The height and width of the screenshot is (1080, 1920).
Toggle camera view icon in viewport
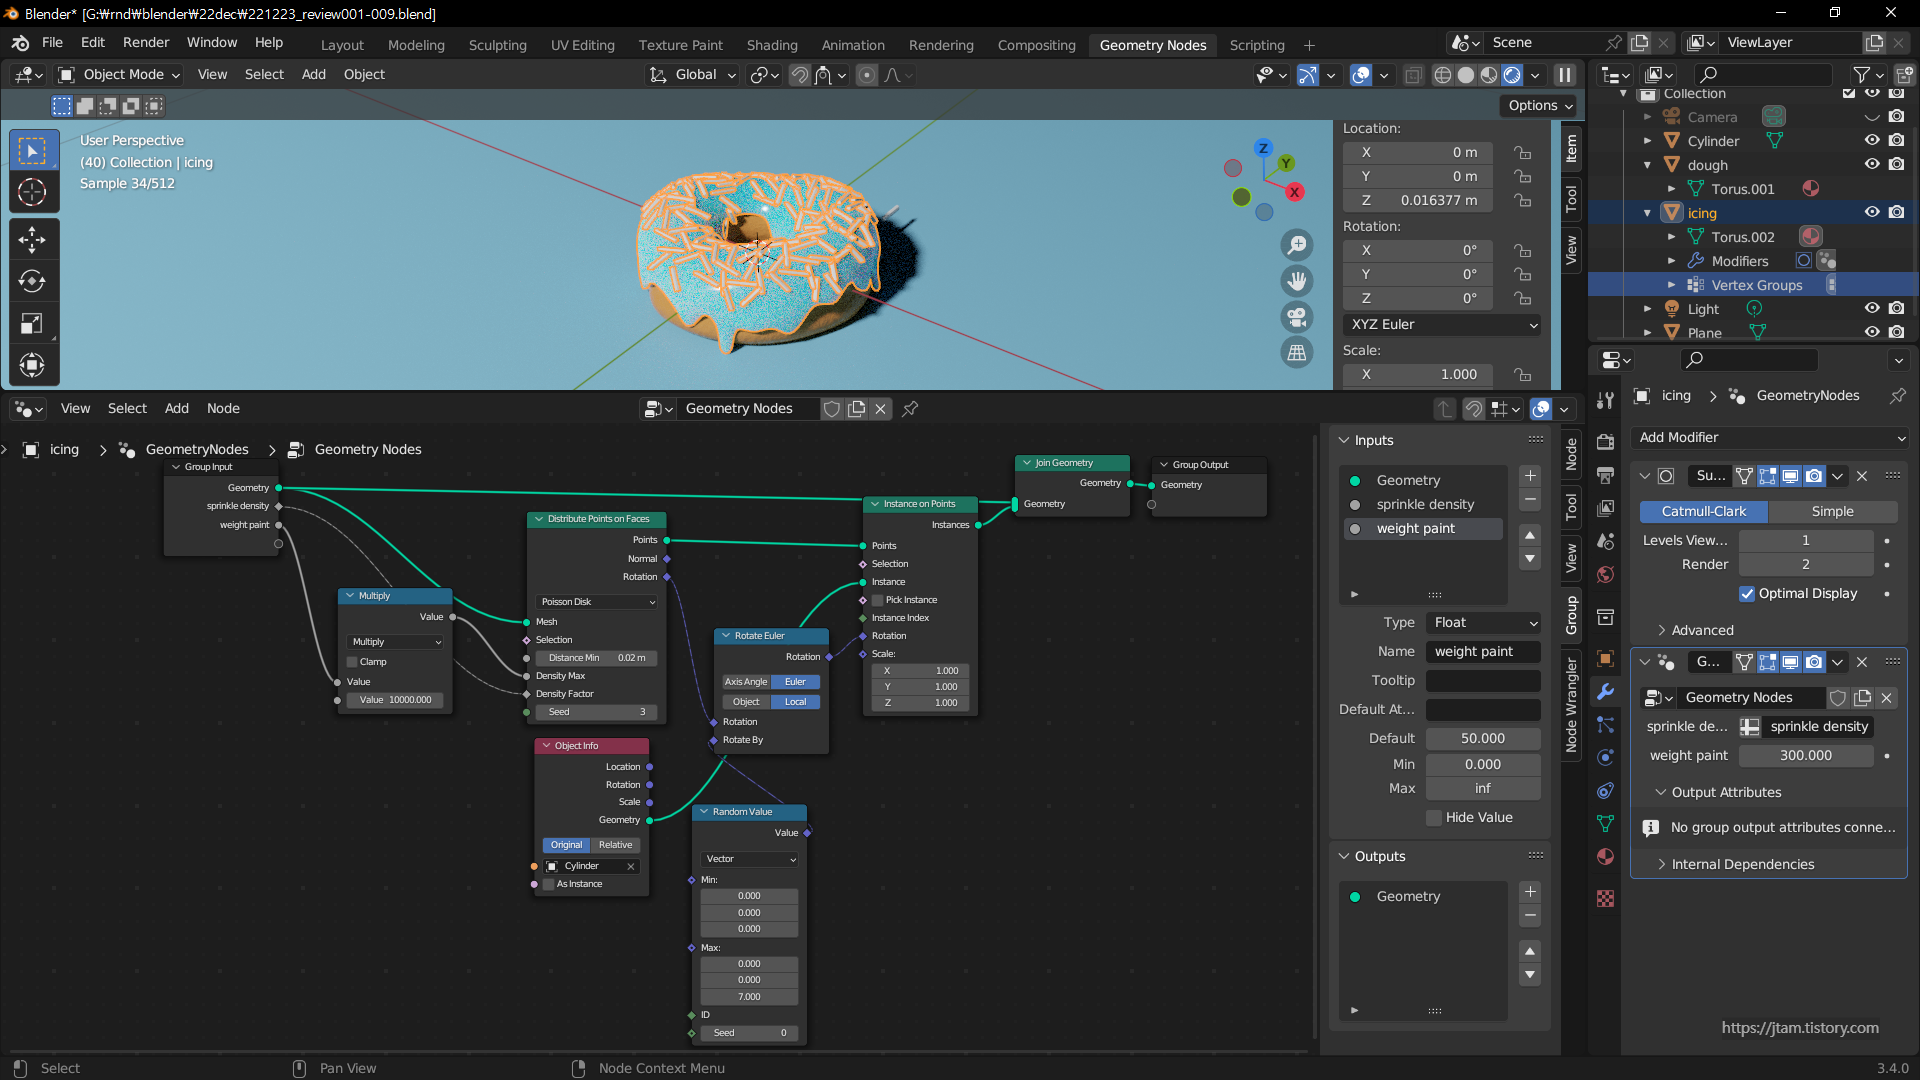pyautogui.click(x=1297, y=317)
